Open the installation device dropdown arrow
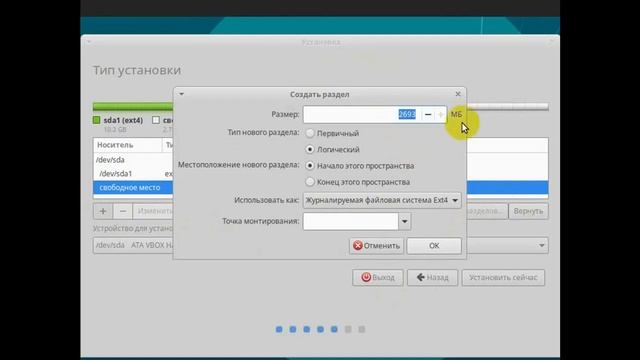Screen dimensions: 640x360 [x=542, y=245]
